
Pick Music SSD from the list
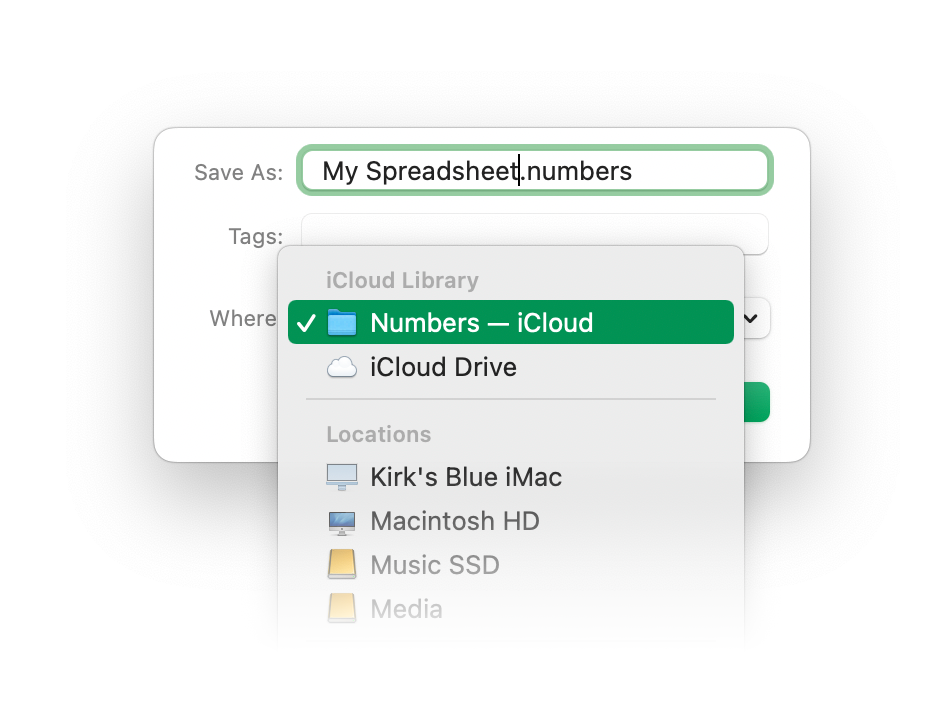[x=511, y=565]
